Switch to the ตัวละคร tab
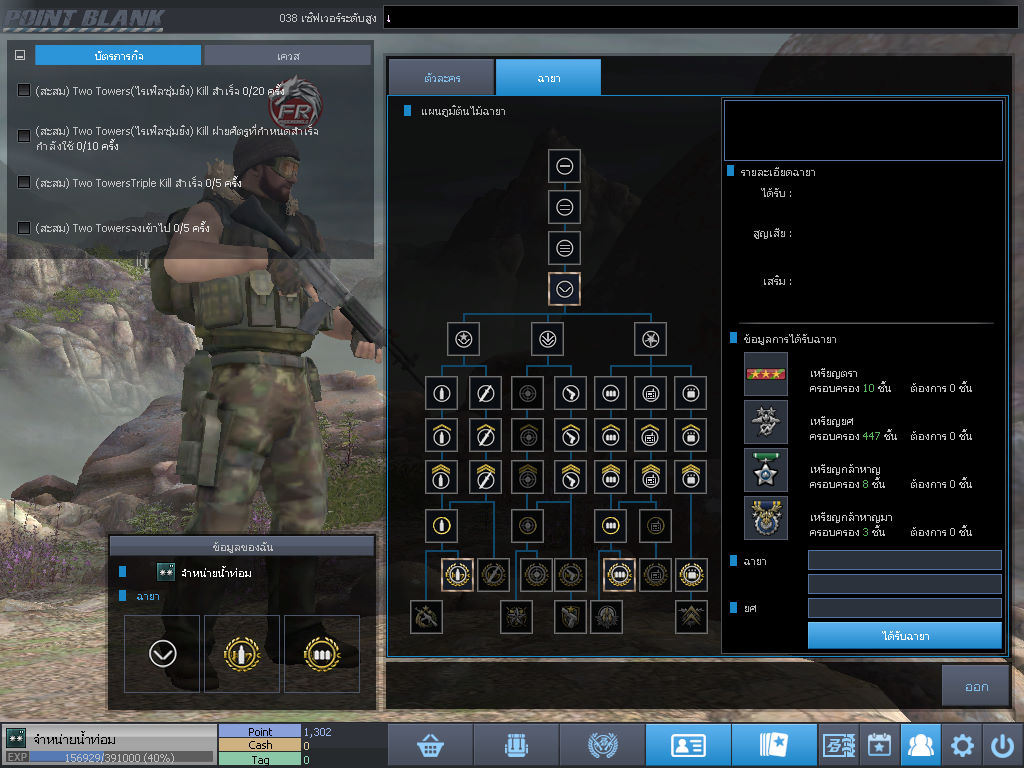The image size is (1024, 768). [x=441, y=78]
